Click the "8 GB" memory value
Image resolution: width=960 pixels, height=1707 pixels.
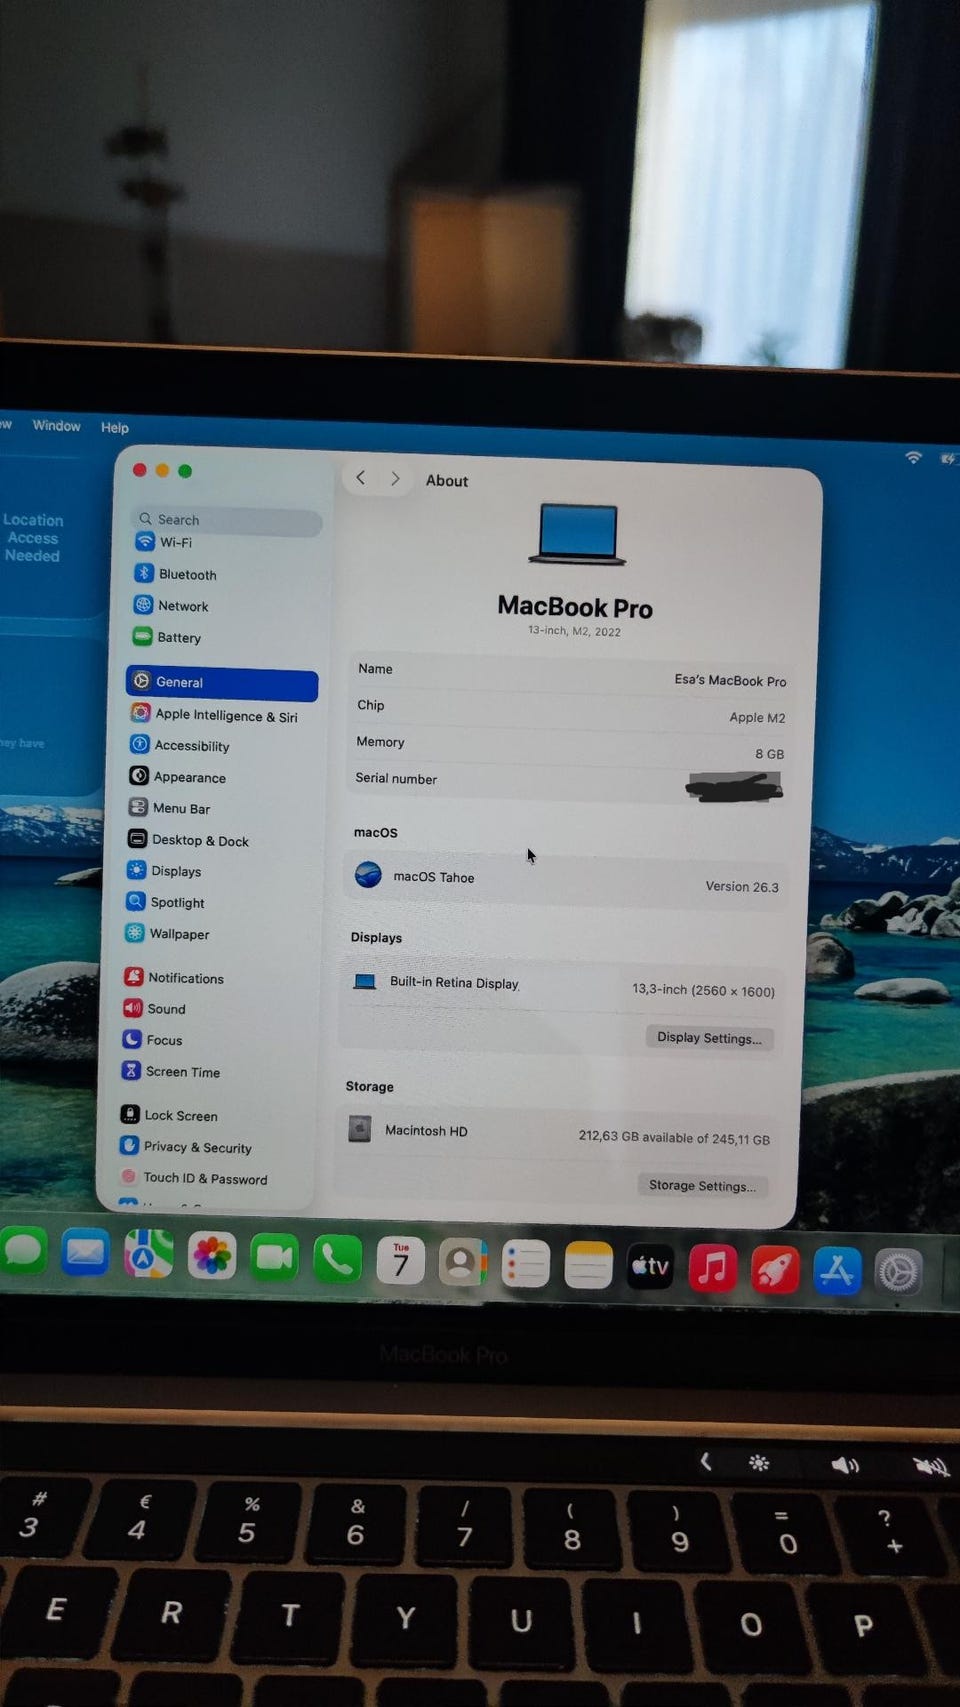[769, 754]
